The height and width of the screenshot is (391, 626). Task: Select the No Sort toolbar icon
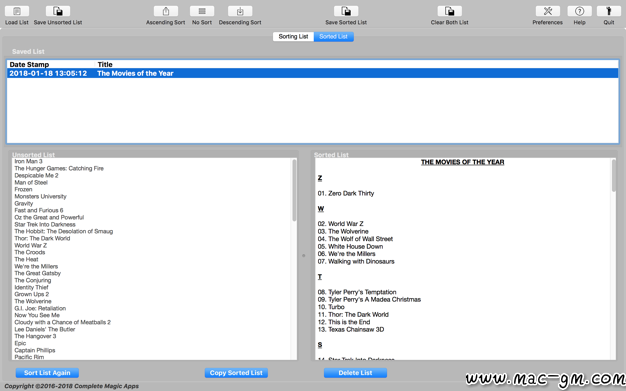[202, 11]
